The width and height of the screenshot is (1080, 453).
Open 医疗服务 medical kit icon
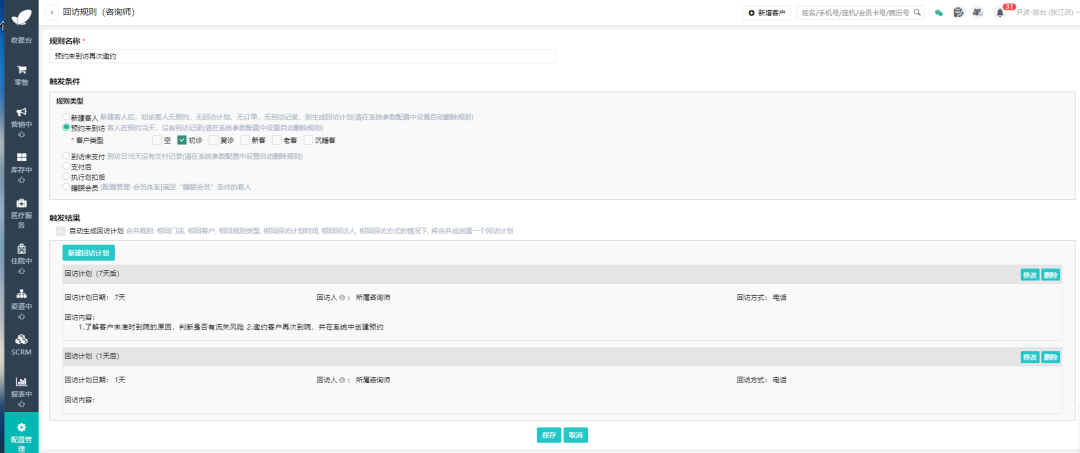coord(21,203)
